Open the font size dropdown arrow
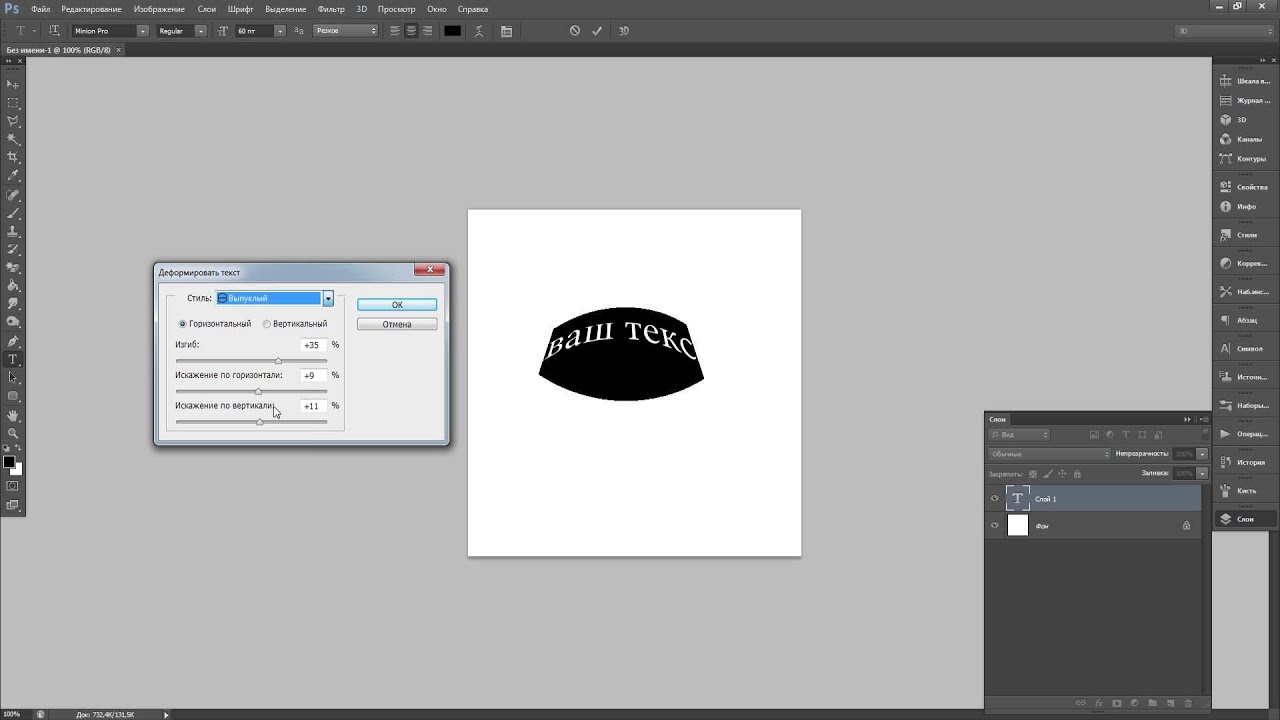The width and height of the screenshot is (1280, 720). tap(280, 31)
